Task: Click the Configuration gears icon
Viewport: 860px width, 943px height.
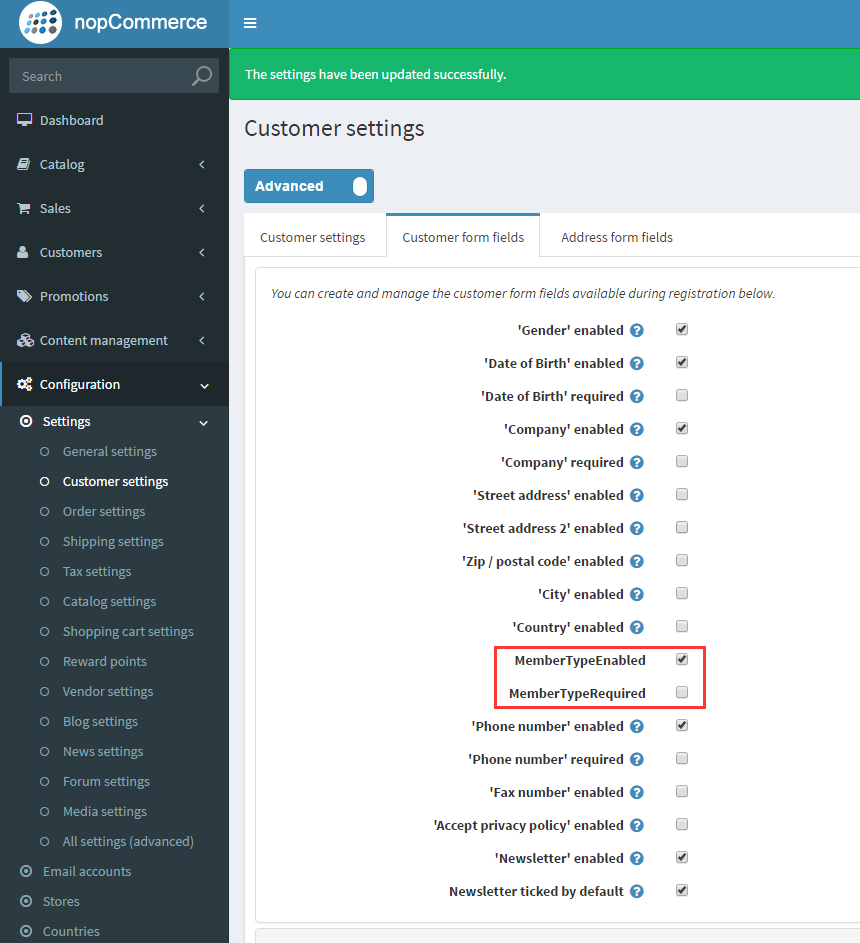Action: [x=25, y=384]
